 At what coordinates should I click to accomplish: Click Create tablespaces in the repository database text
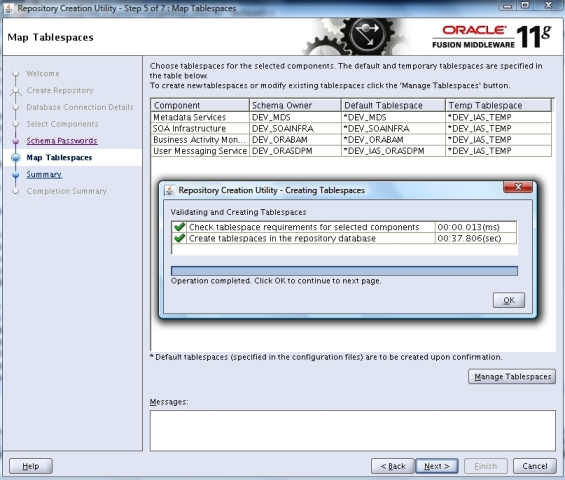(282, 238)
